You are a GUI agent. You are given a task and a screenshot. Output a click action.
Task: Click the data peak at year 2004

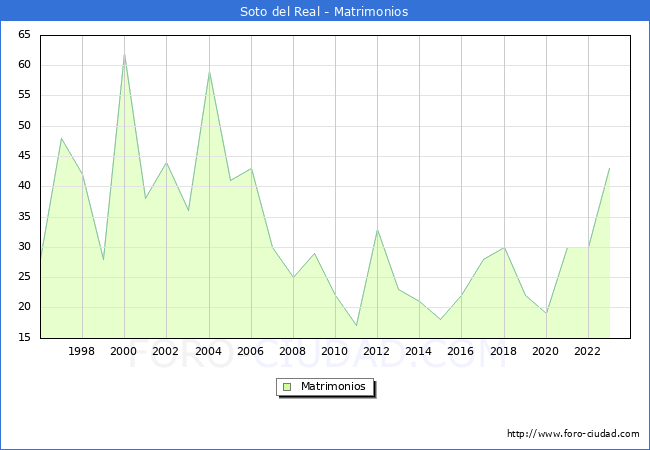(x=209, y=72)
